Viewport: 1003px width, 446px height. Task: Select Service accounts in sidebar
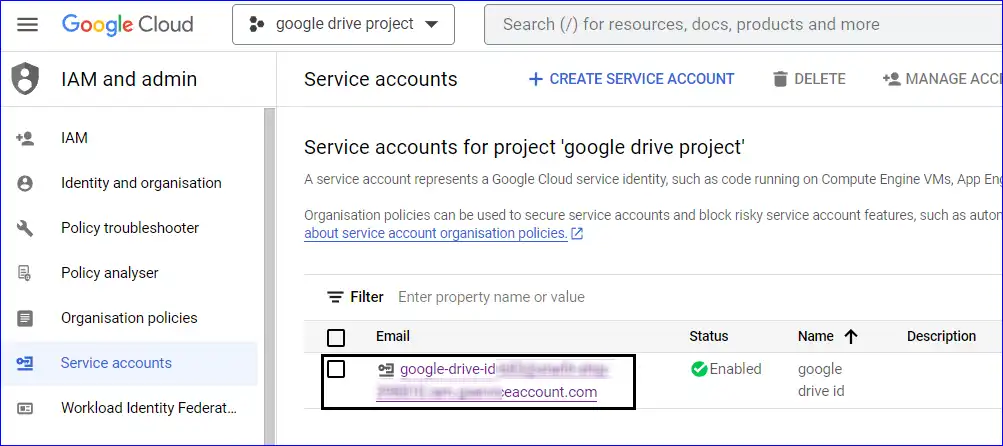click(129, 363)
